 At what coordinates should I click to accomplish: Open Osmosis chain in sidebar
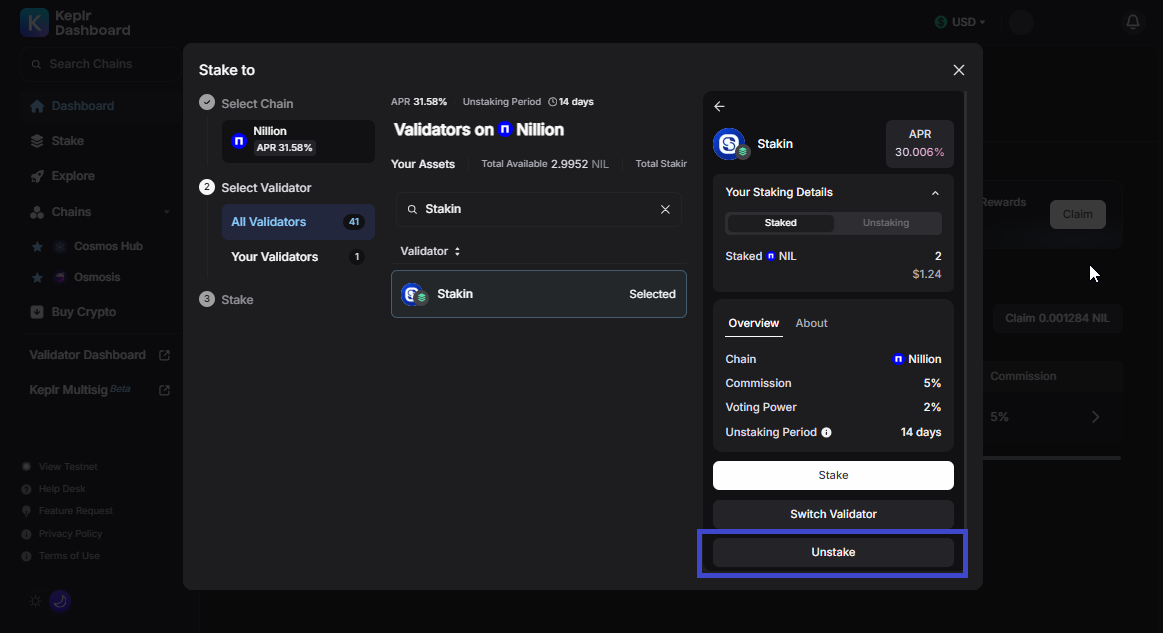(x=97, y=278)
